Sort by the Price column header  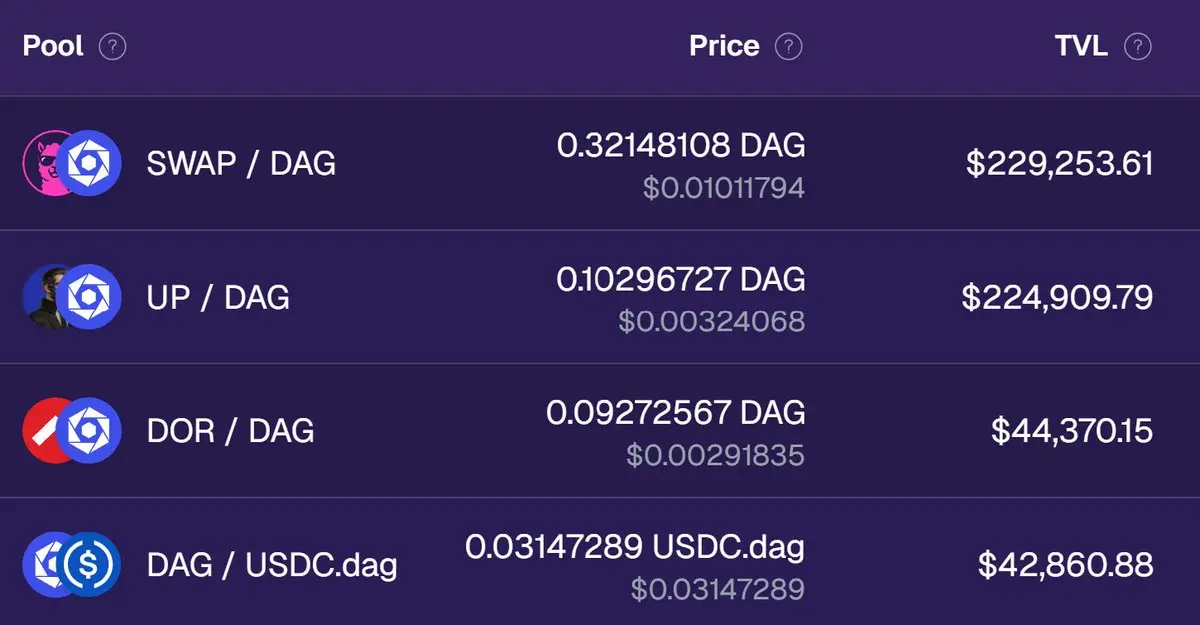724,46
